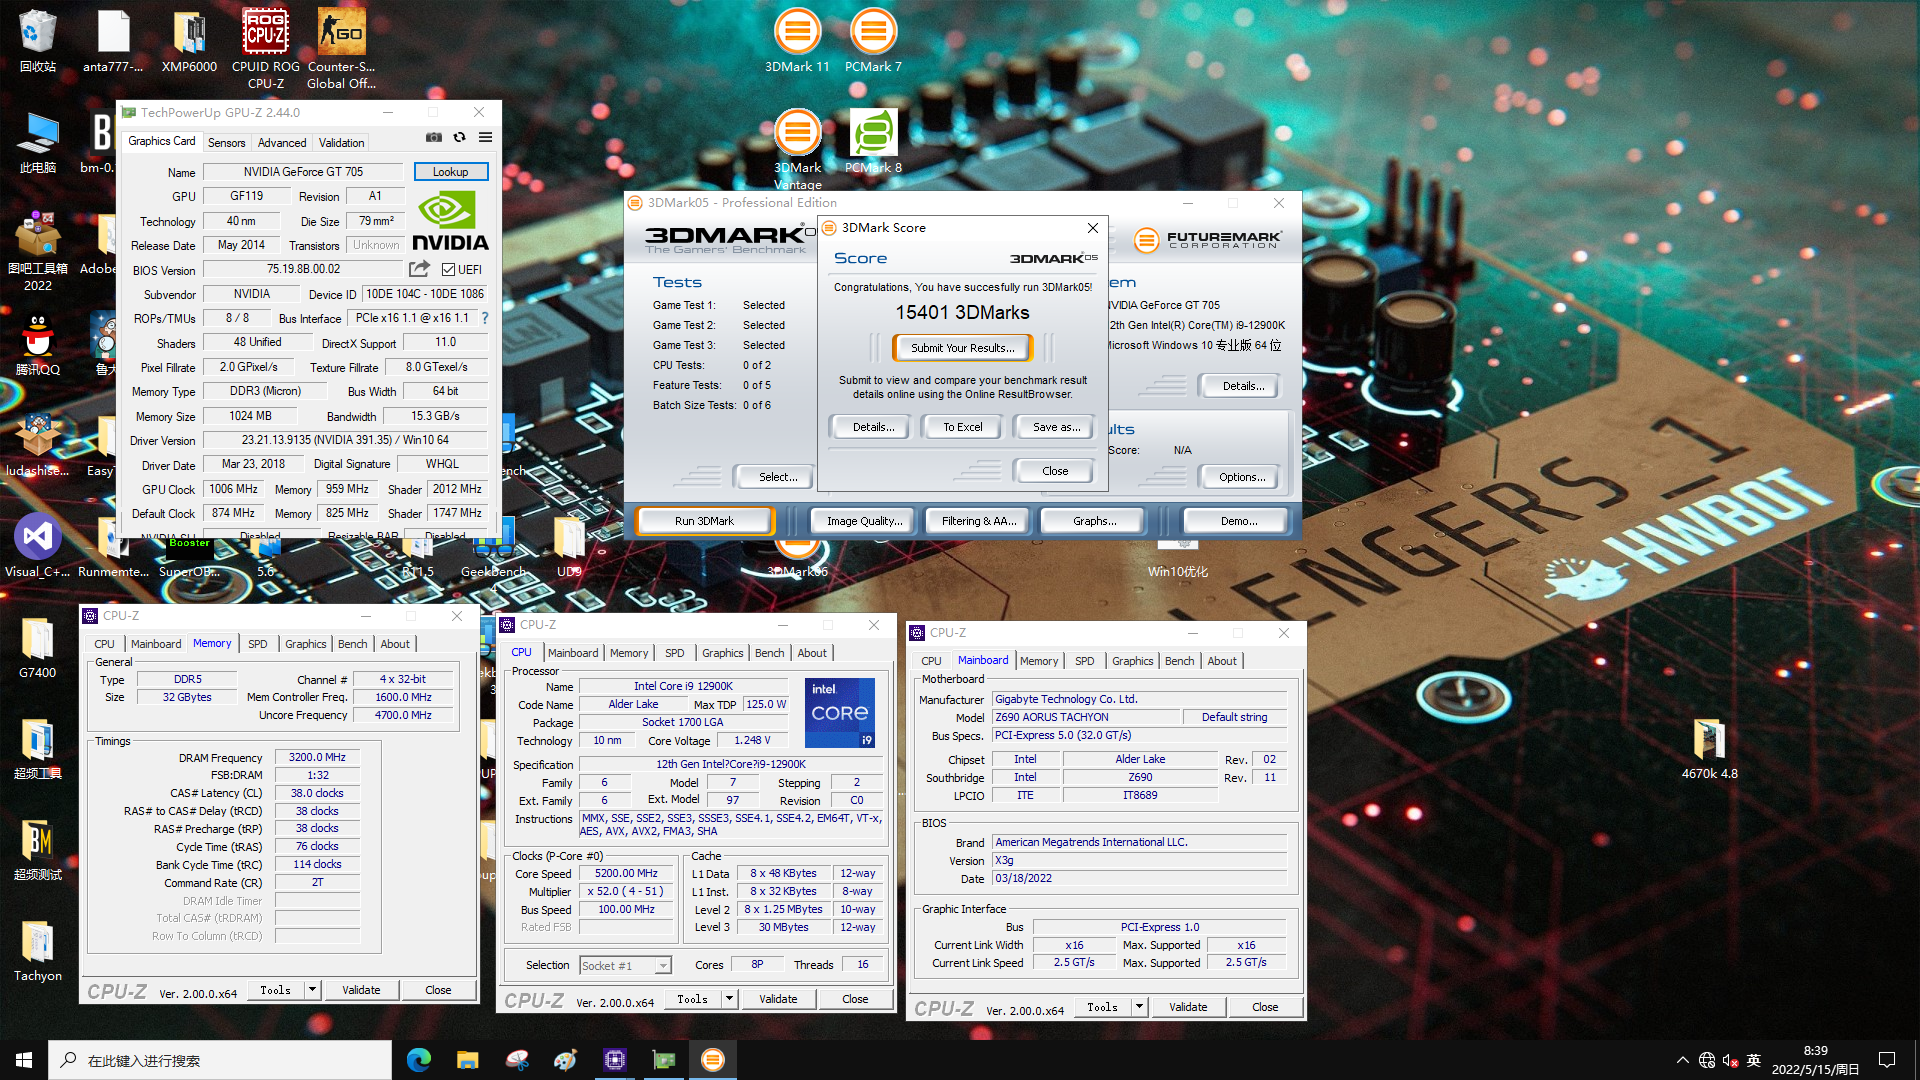Click the Demo button in 3DMark05
Viewport: 1920px width, 1080px height.
(1238, 521)
